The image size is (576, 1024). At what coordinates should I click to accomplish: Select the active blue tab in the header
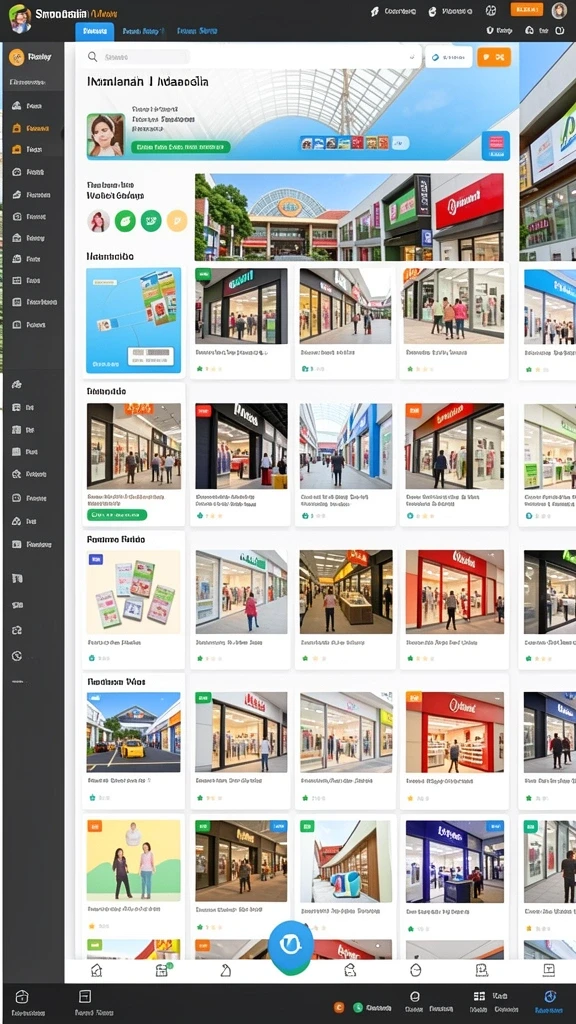pos(95,31)
